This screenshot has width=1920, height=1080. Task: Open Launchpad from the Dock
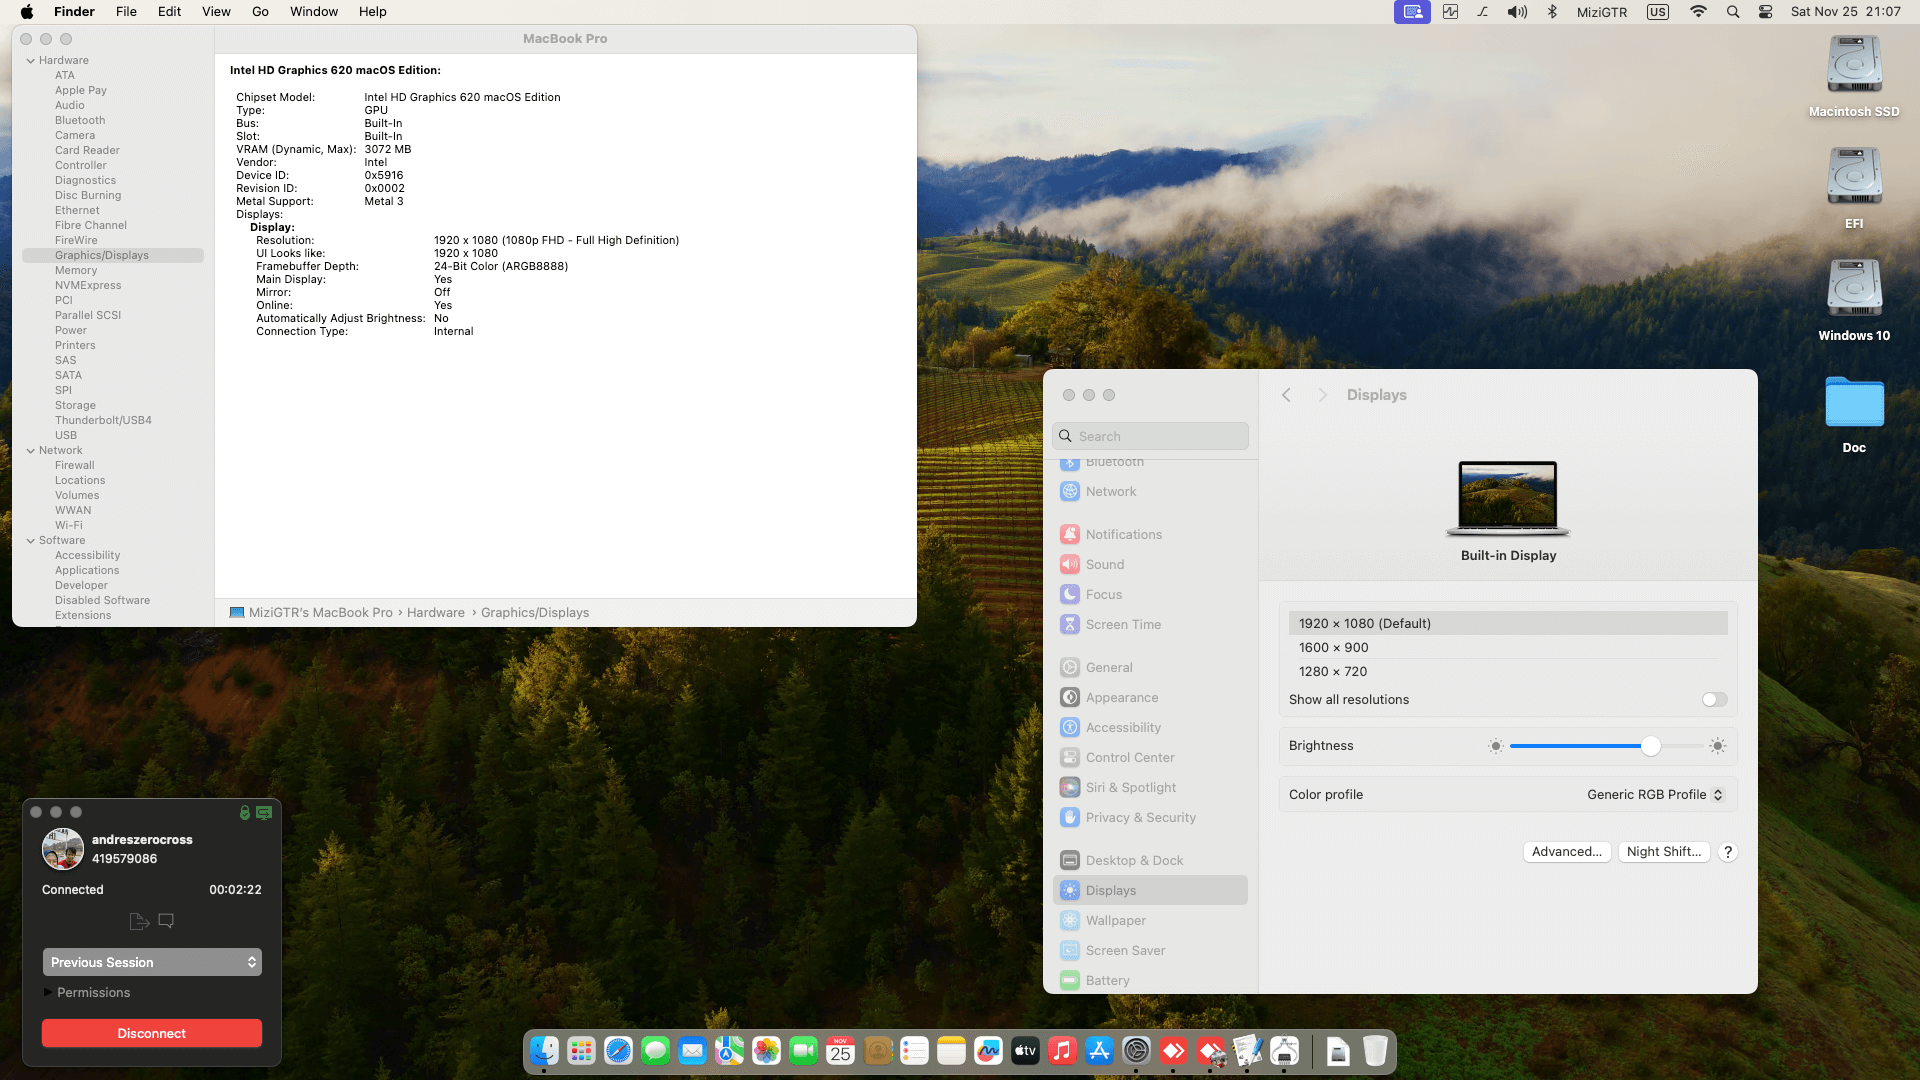(581, 1051)
